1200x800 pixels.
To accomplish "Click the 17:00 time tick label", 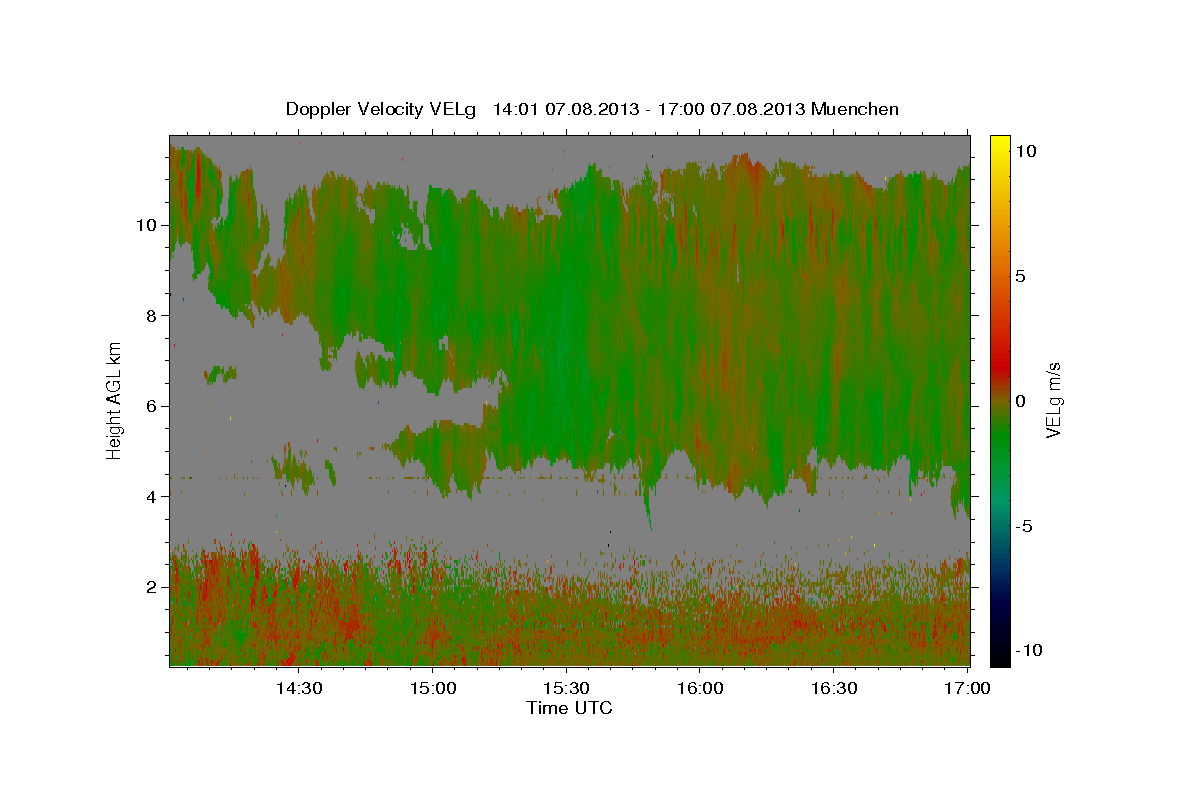I will point(968,688).
